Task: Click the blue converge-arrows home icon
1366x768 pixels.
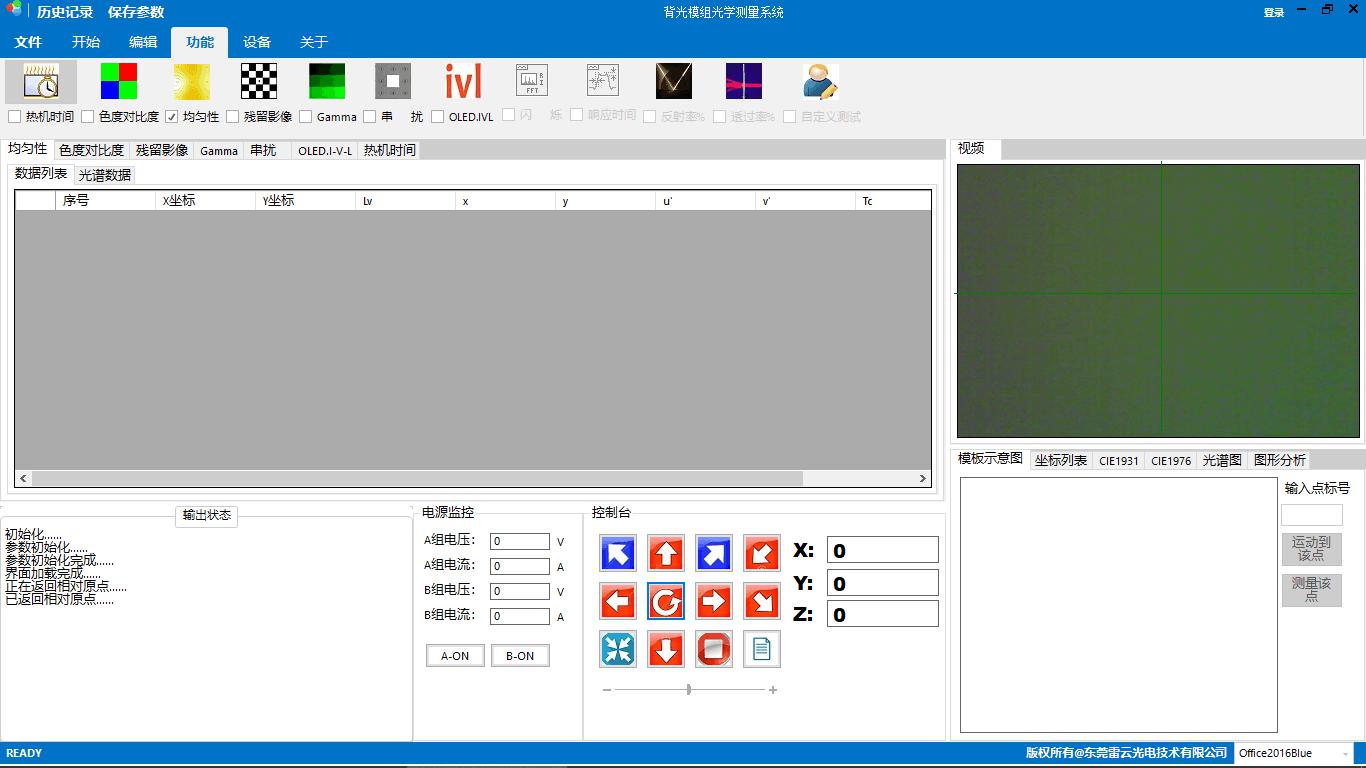Action: [618, 650]
